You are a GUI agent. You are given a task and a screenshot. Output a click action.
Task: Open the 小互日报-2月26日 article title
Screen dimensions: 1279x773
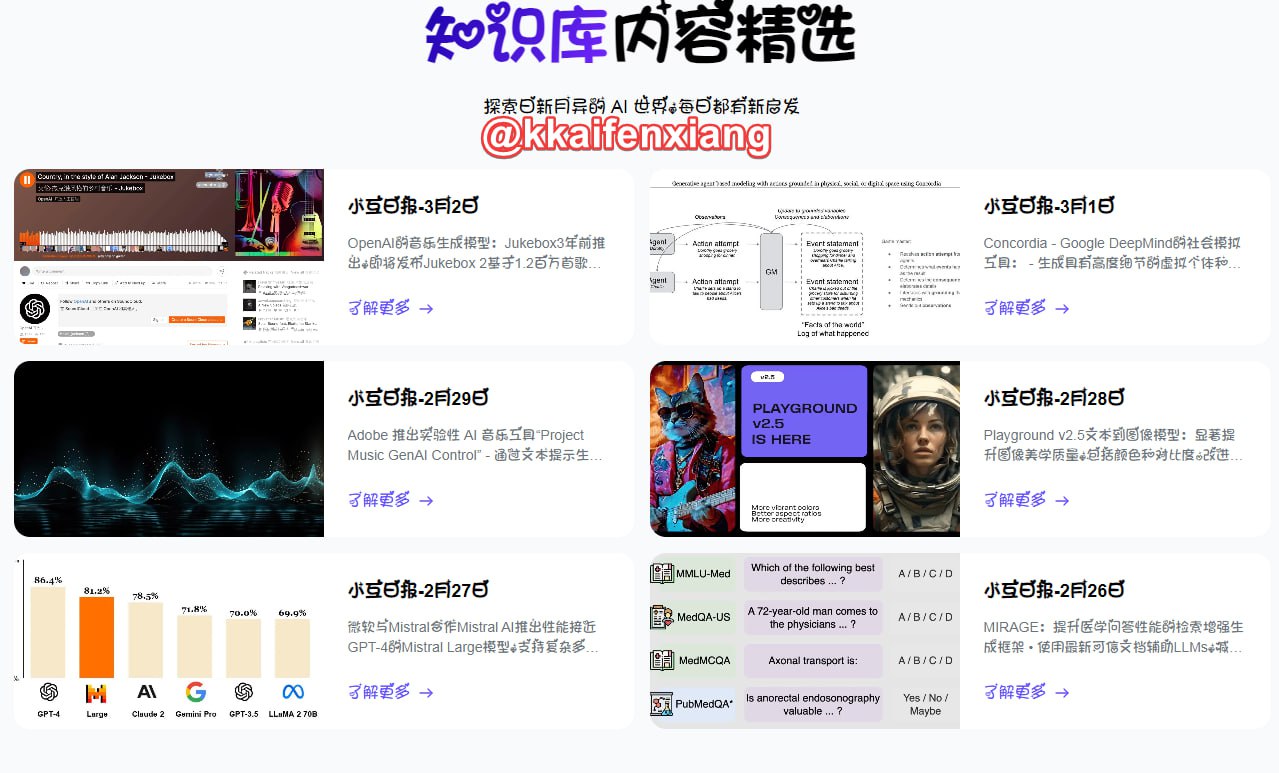(1054, 590)
